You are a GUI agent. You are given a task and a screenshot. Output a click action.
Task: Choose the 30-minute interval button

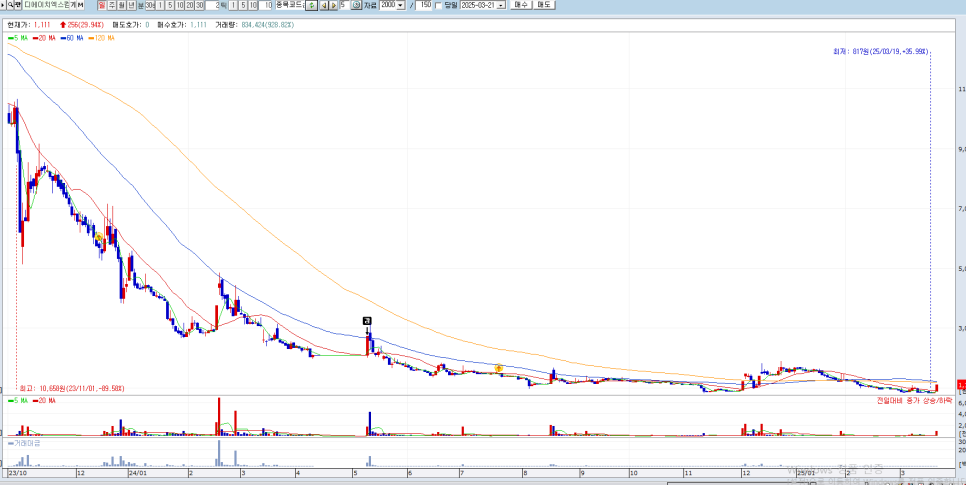[x=200, y=5]
